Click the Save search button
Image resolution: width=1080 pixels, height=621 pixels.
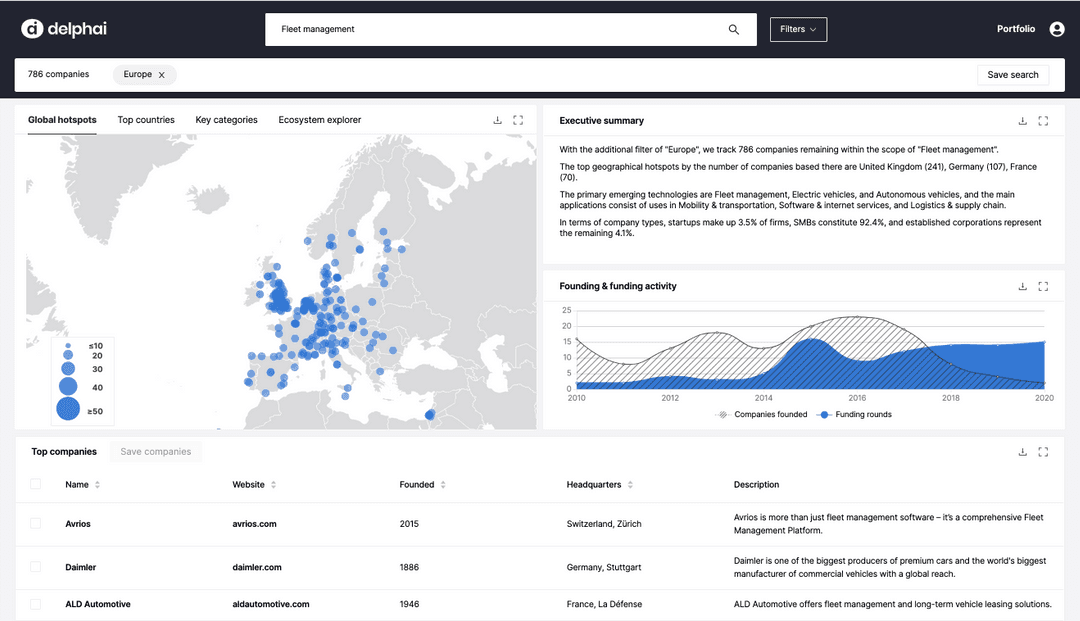click(1013, 75)
